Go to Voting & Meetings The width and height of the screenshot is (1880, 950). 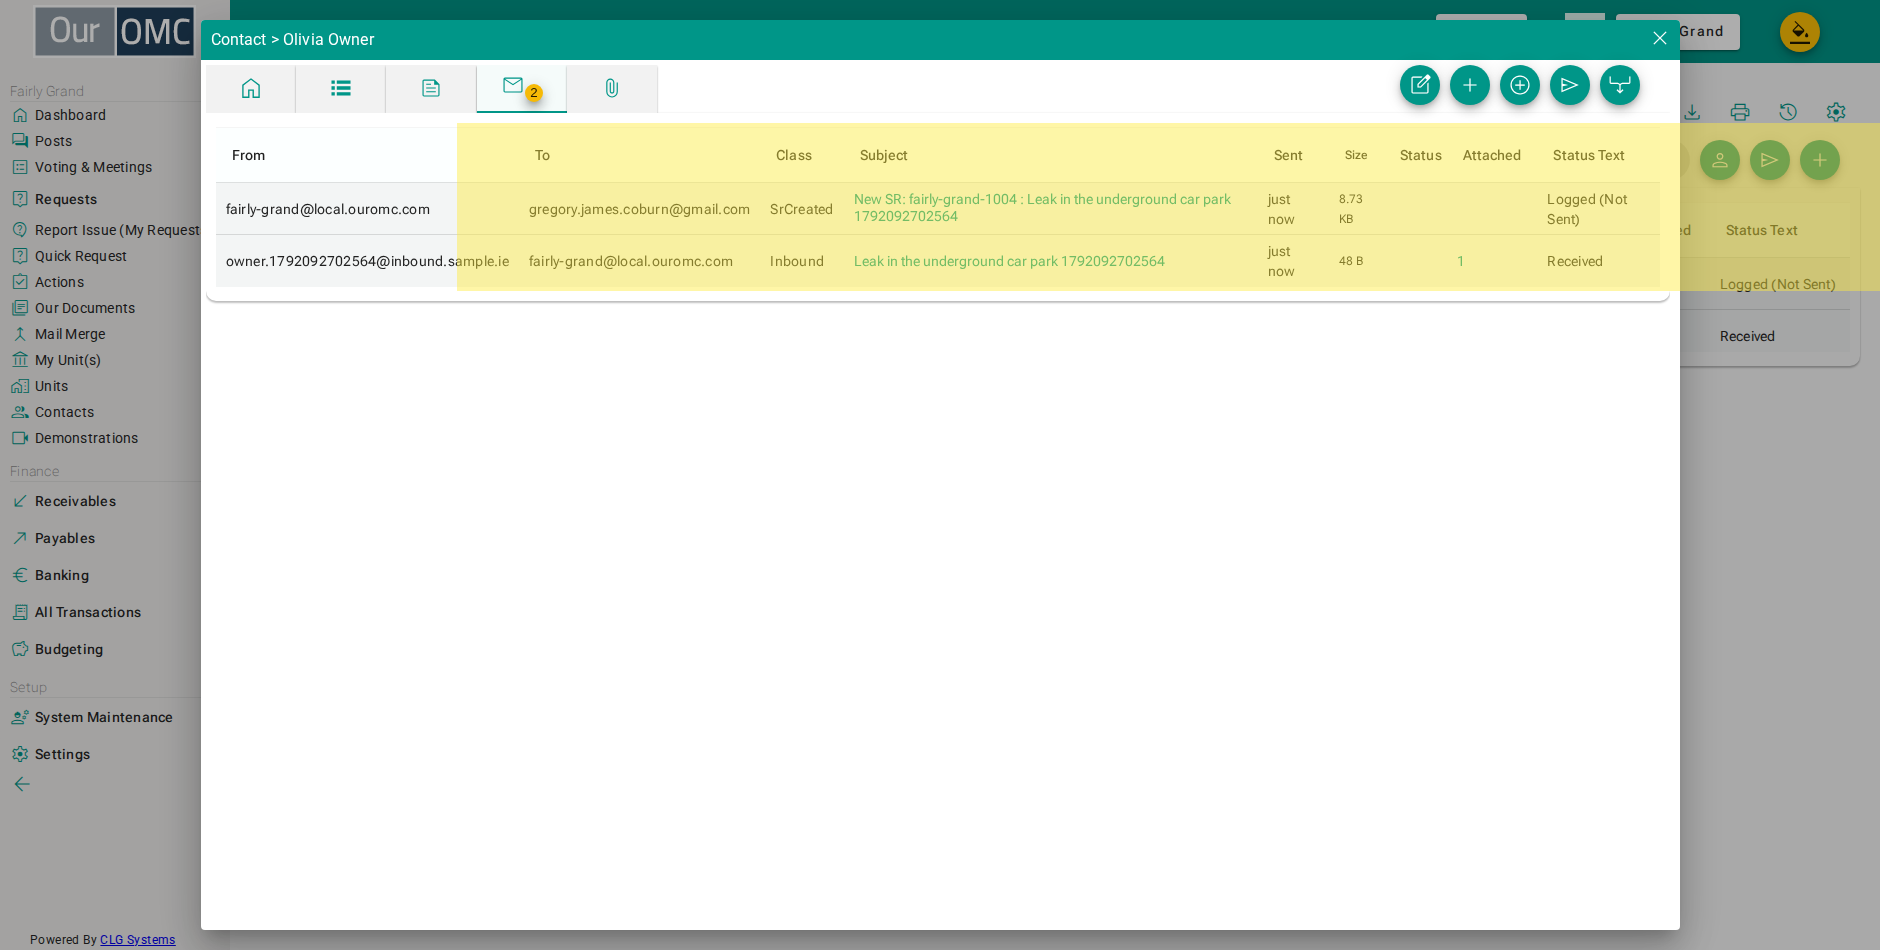coord(93,167)
